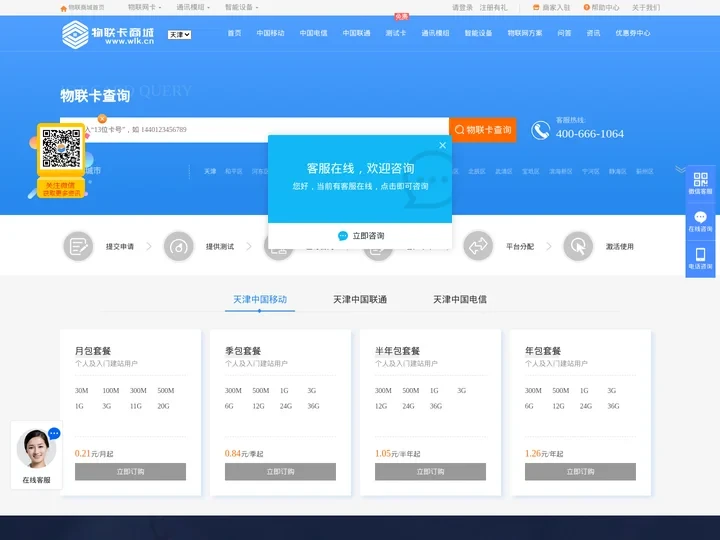Image resolution: width=720 pixels, height=540 pixels.
Task: Click the 物联卡商城 logo
Action: (108, 34)
